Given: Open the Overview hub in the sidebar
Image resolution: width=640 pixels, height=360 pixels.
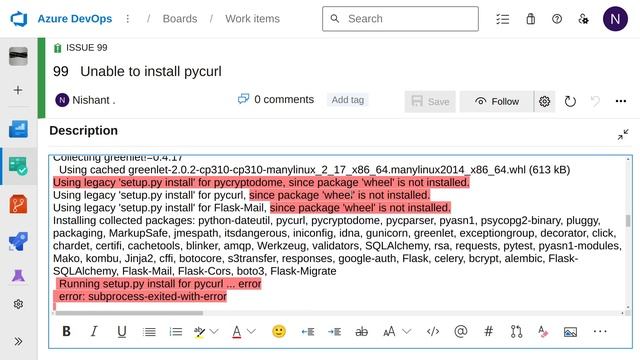Looking at the screenshot, I should click(x=18, y=129).
